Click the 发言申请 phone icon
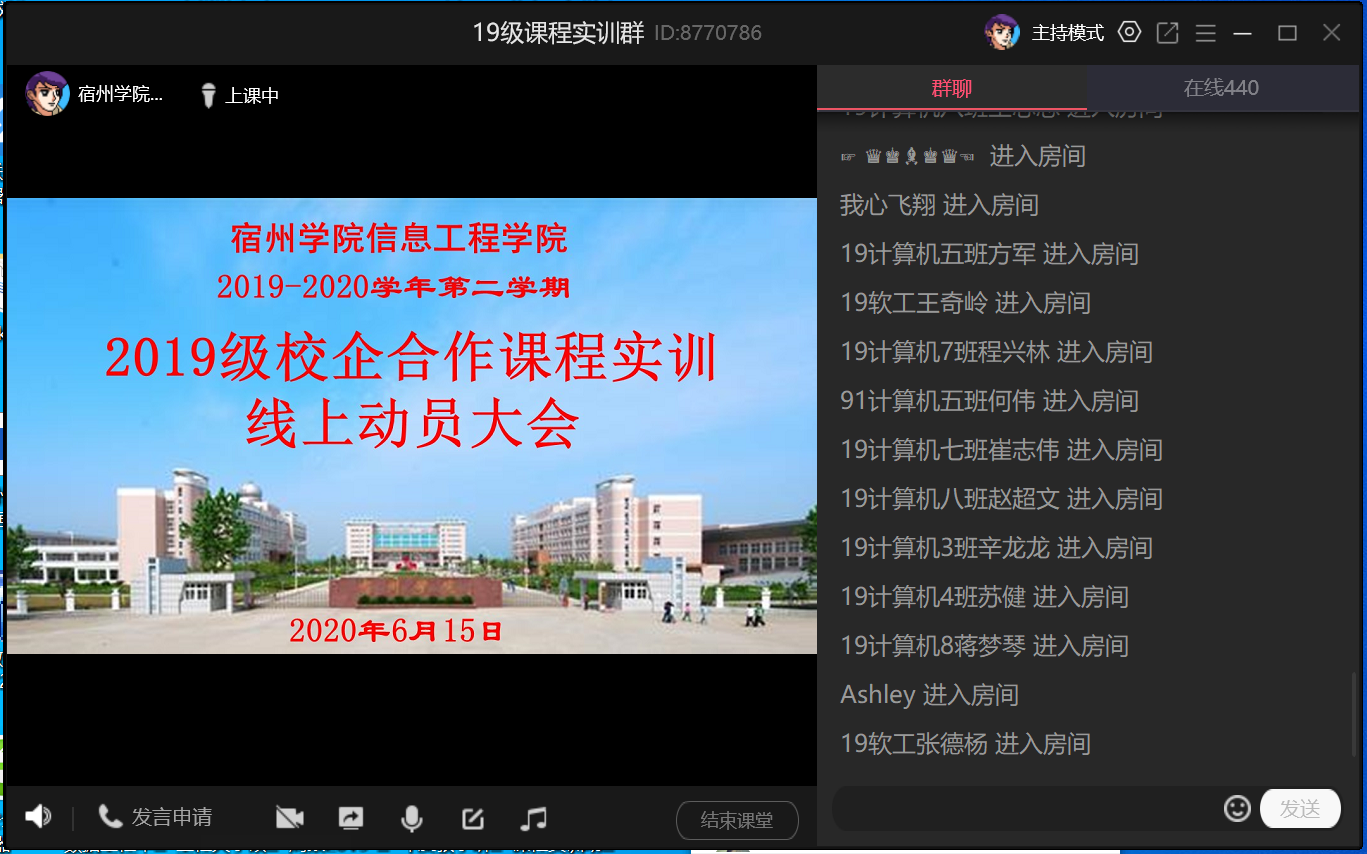The width and height of the screenshot is (1367, 854). click(x=110, y=817)
